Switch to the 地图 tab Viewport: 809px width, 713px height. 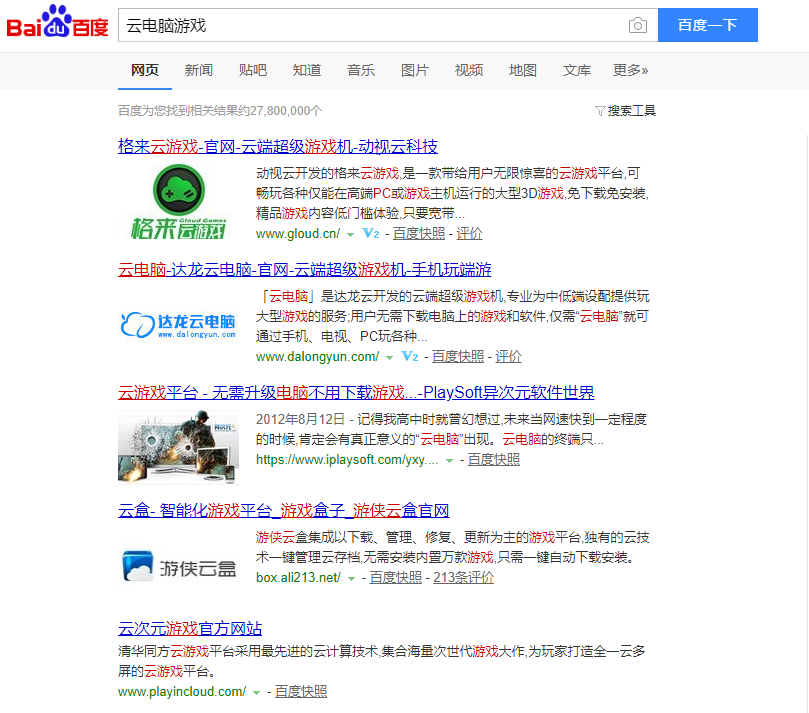click(522, 70)
